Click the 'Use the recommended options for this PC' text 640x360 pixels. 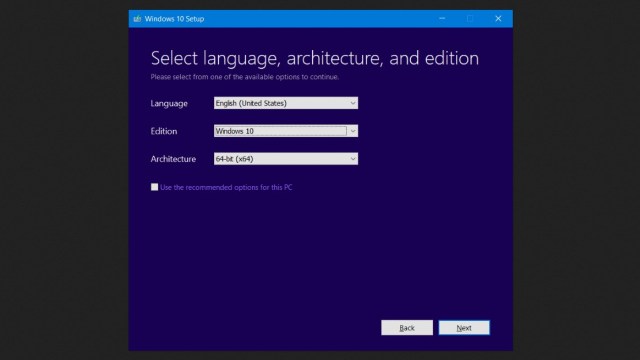(226, 187)
